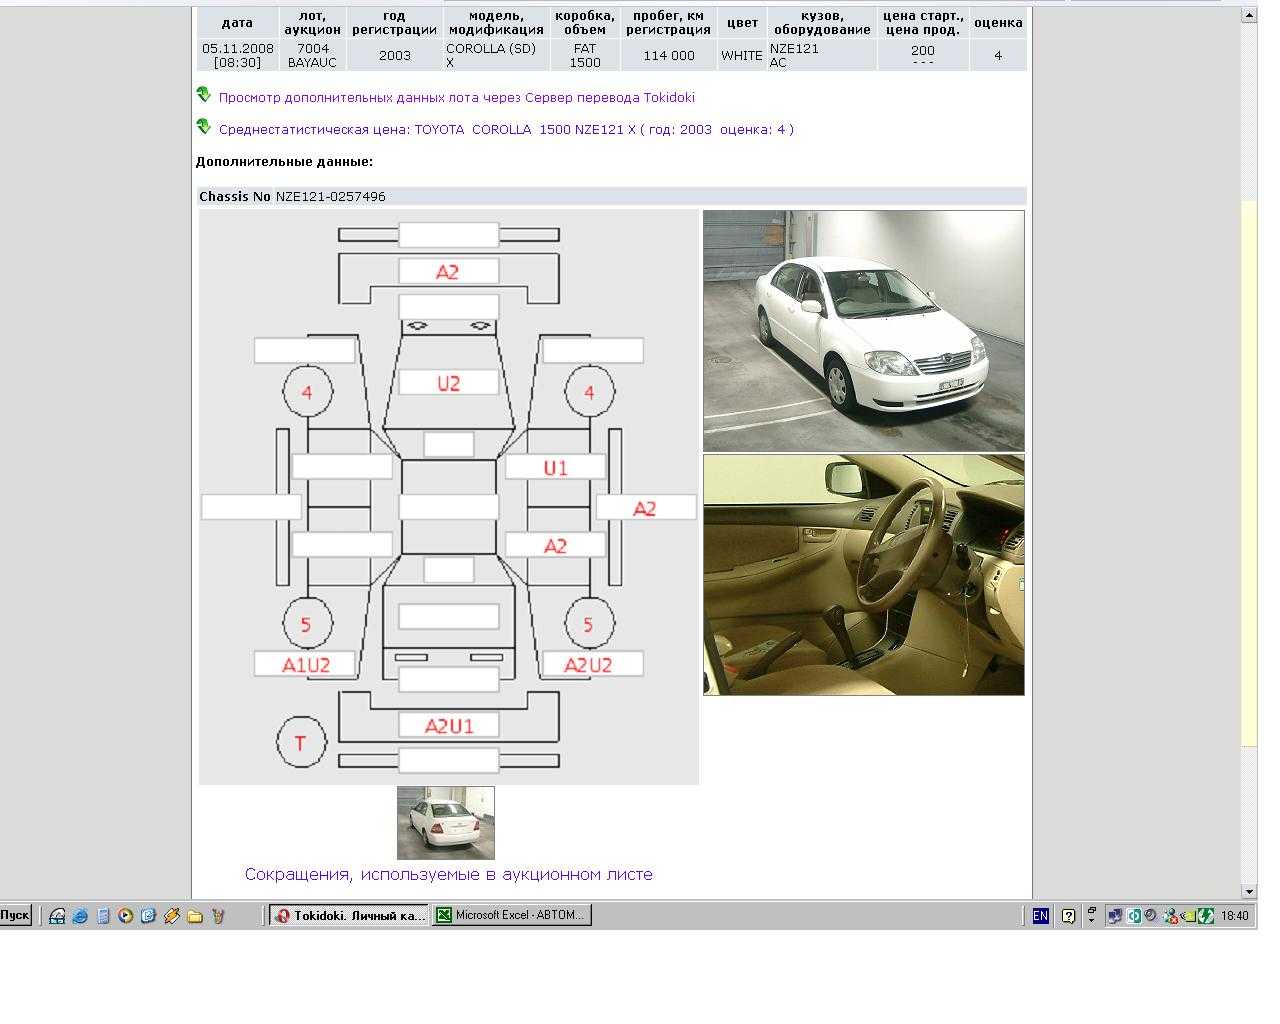Screen dimensions: 1280x1024
Task: Click start price cell 200
Action: [923, 55]
